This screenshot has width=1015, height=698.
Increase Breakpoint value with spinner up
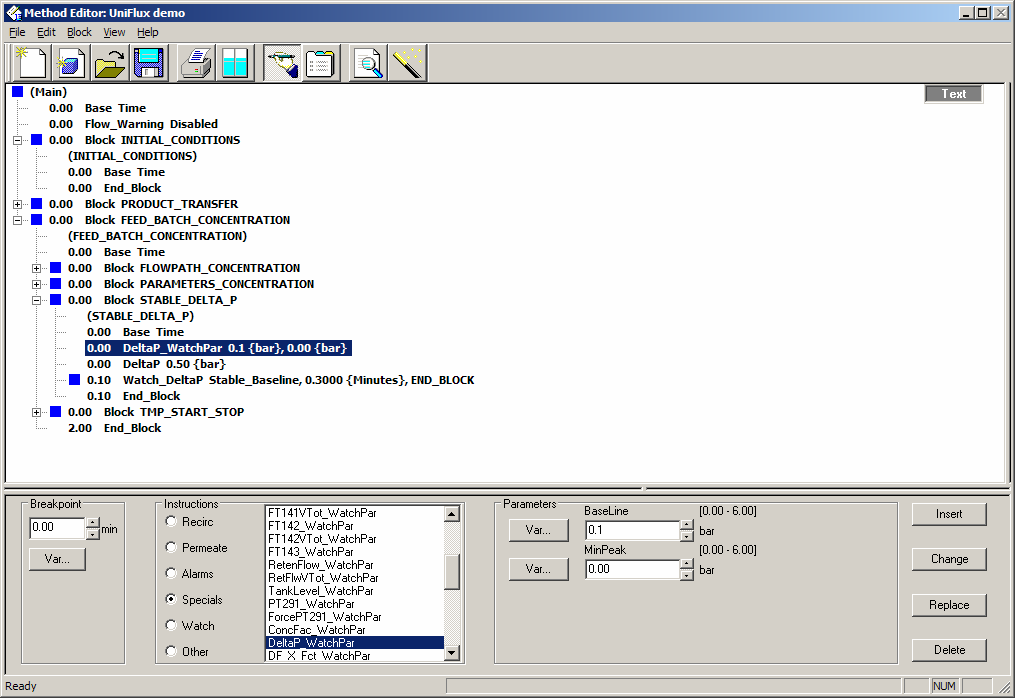[93, 523]
